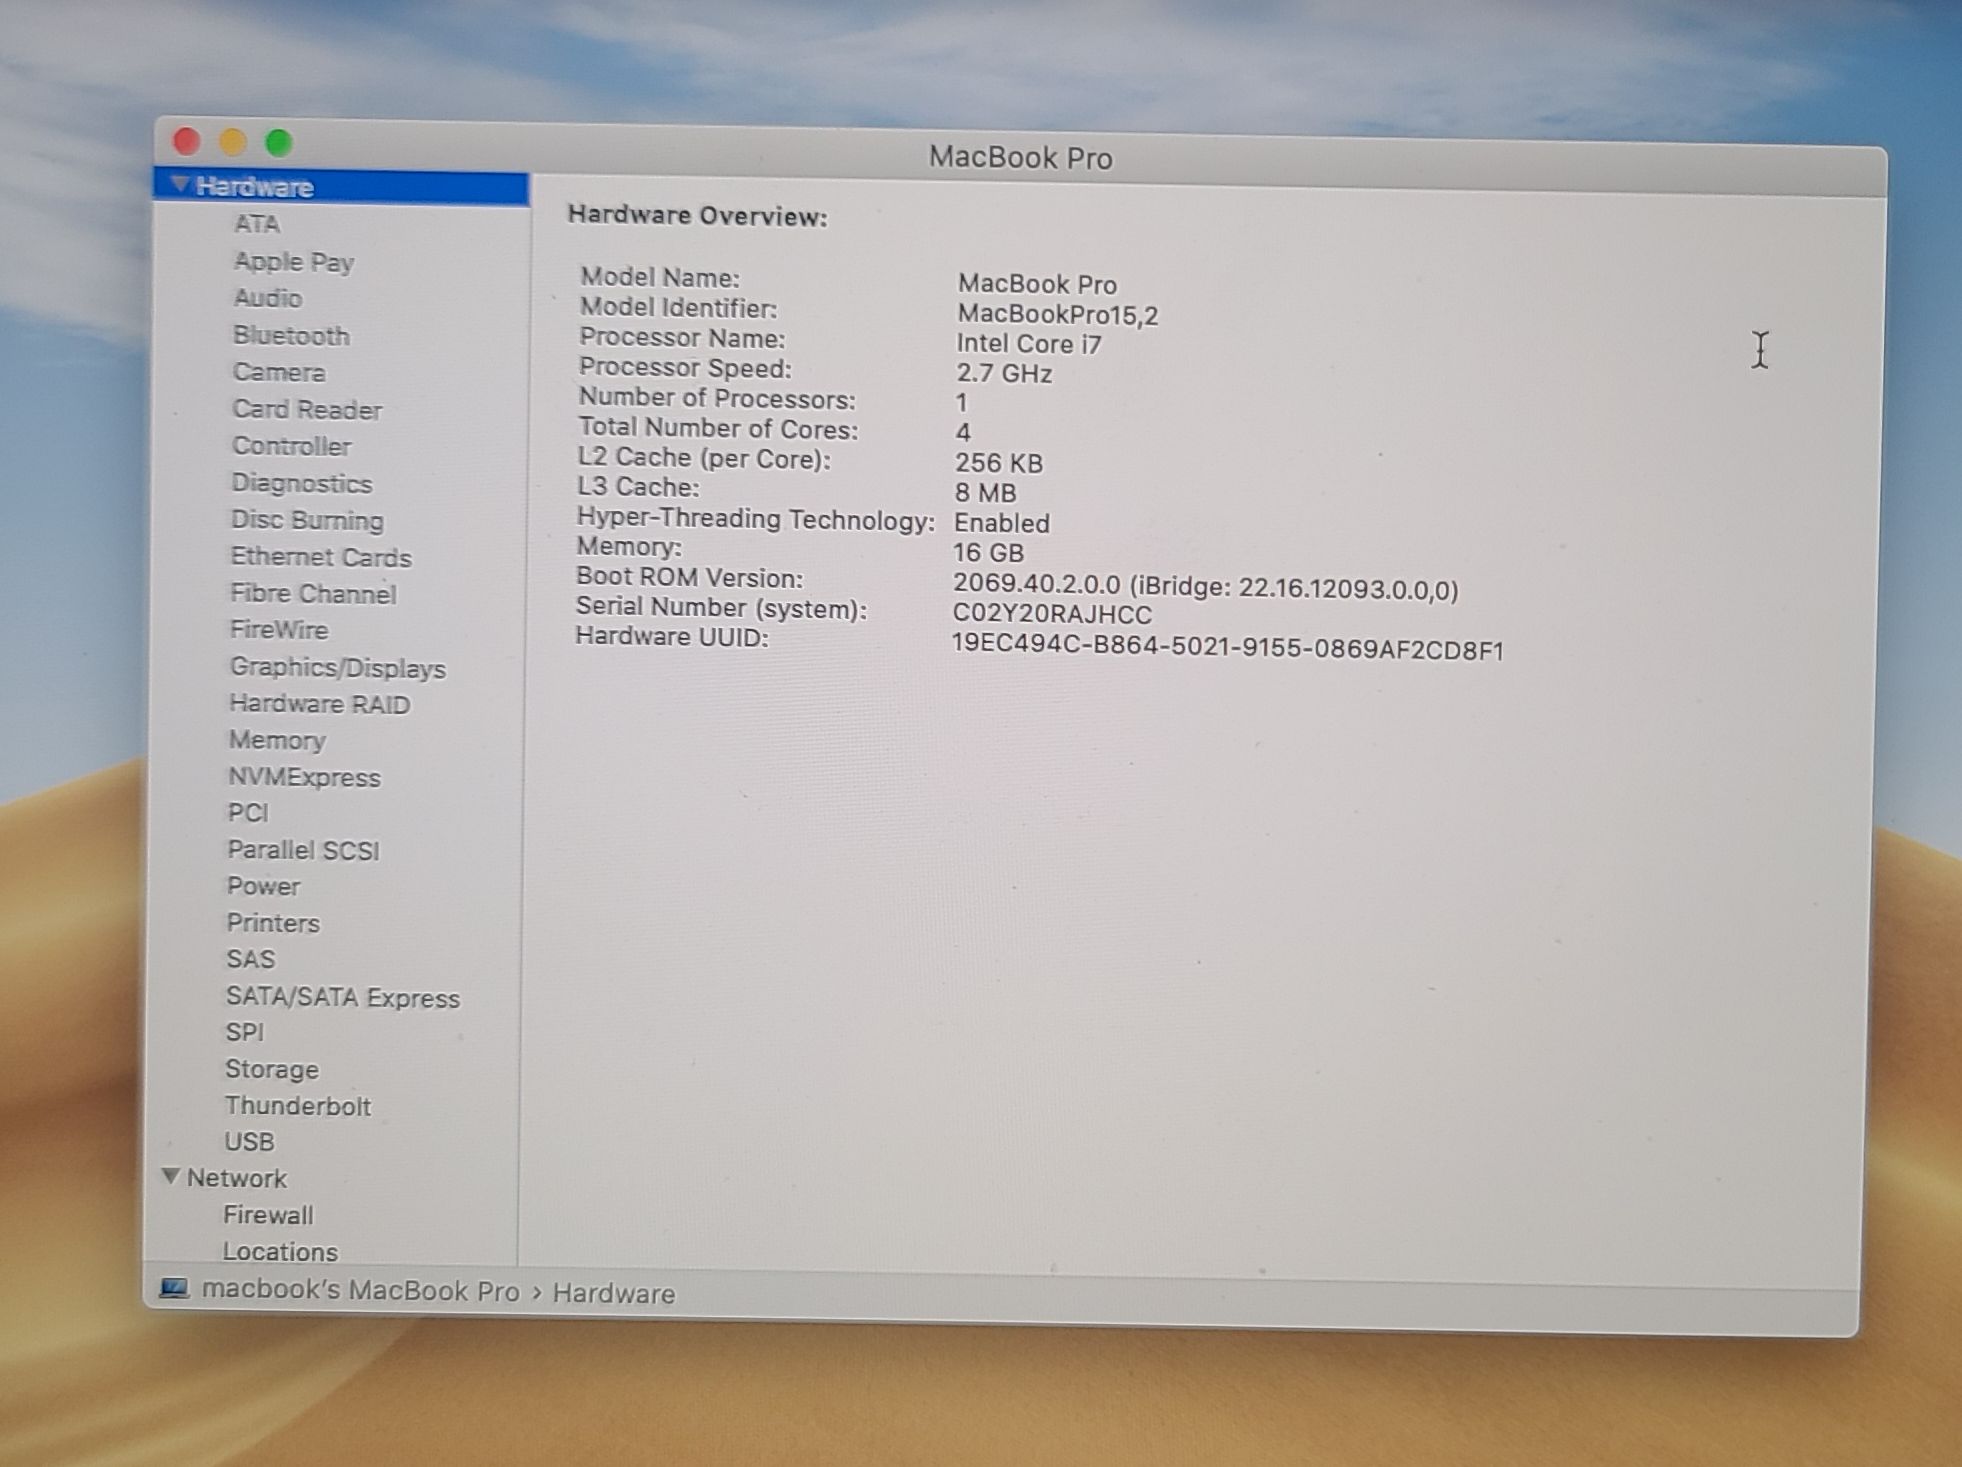Open the USB sidebar item

point(249,1142)
